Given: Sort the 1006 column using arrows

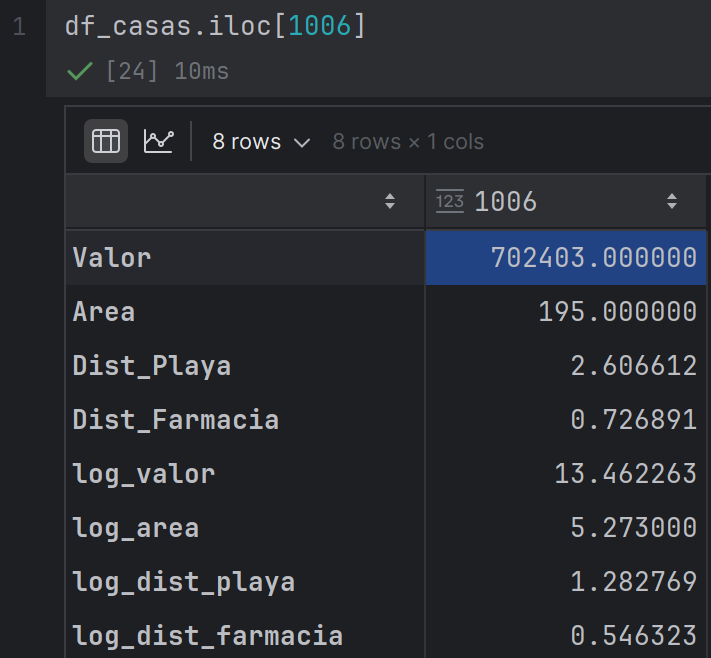Looking at the screenshot, I should click(x=672, y=201).
